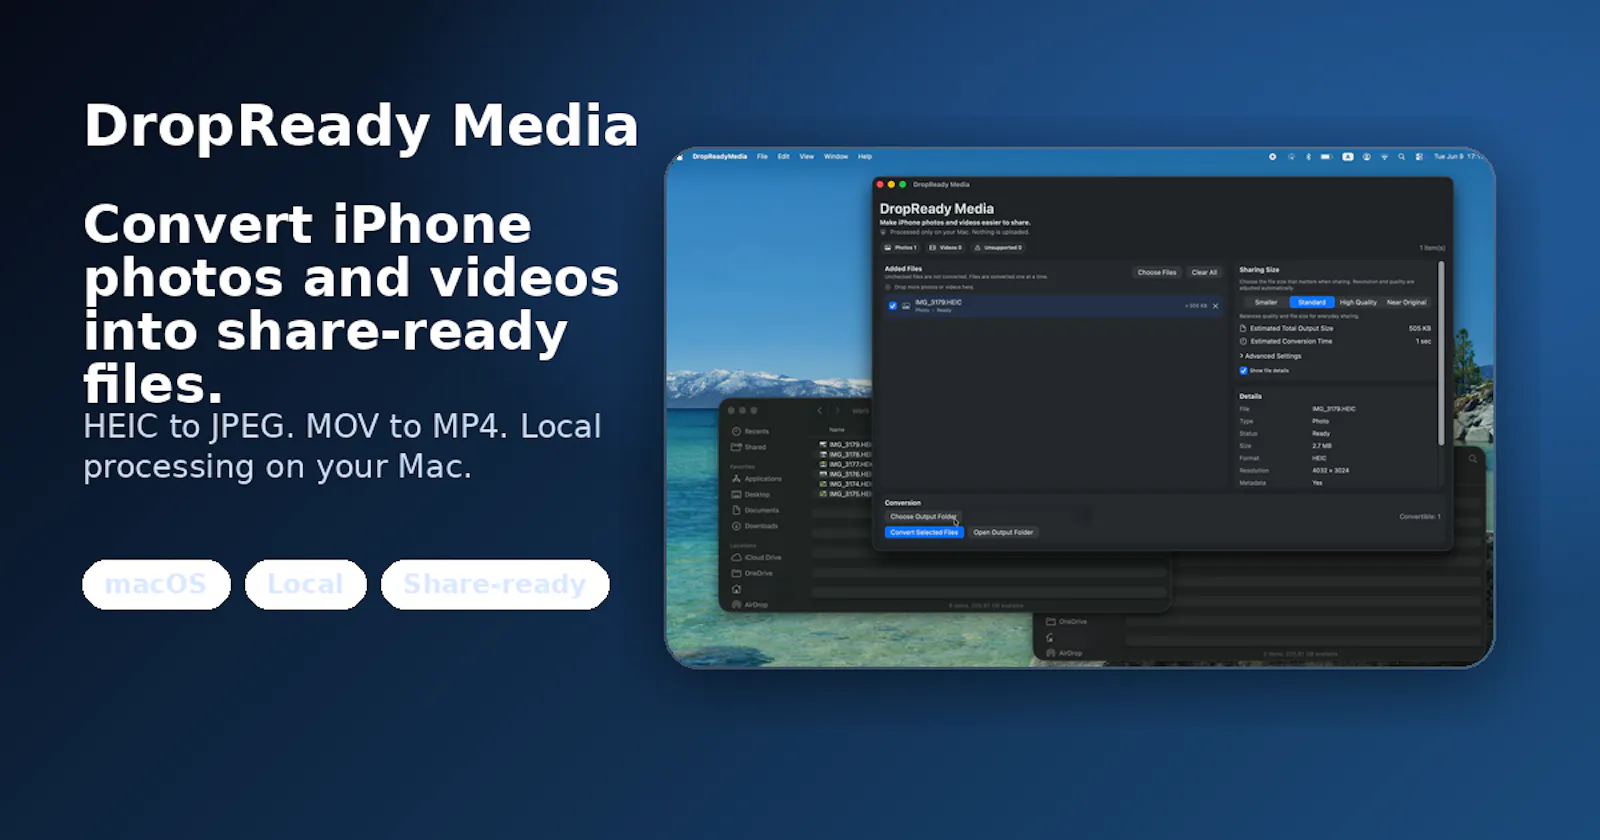The width and height of the screenshot is (1600, 840).
Task: Open Spotlight search from the menu bar
Action: click(x=1401, y=156)
